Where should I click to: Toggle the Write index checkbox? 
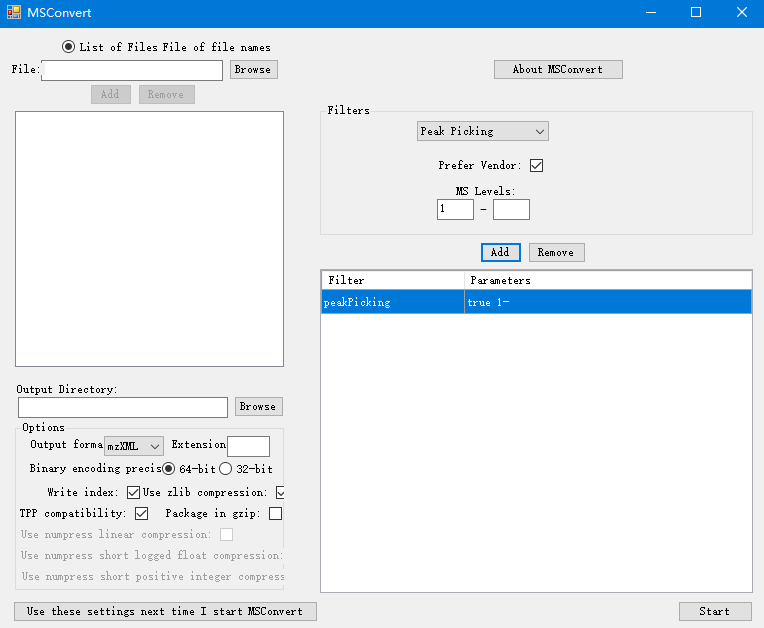pos(134,493)
